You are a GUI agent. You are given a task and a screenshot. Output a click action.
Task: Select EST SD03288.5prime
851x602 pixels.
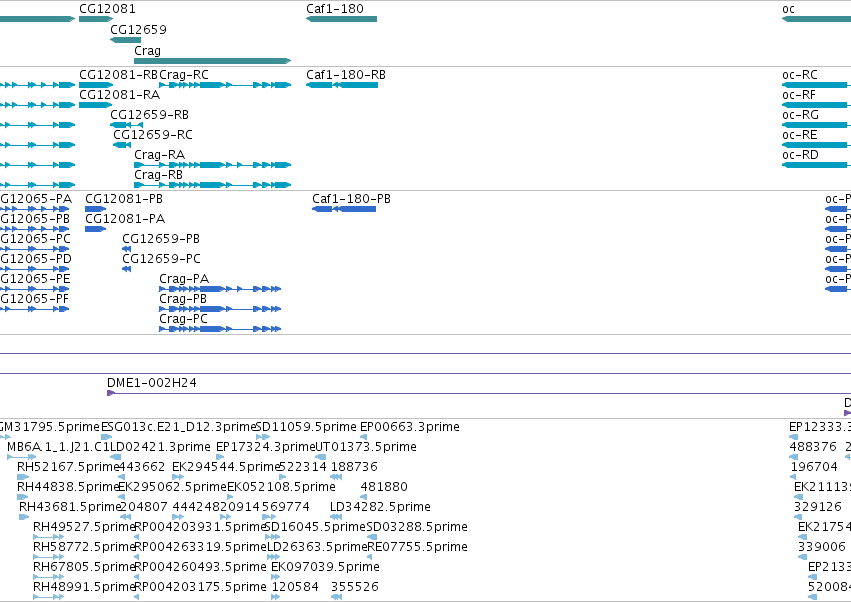point(372,537)
